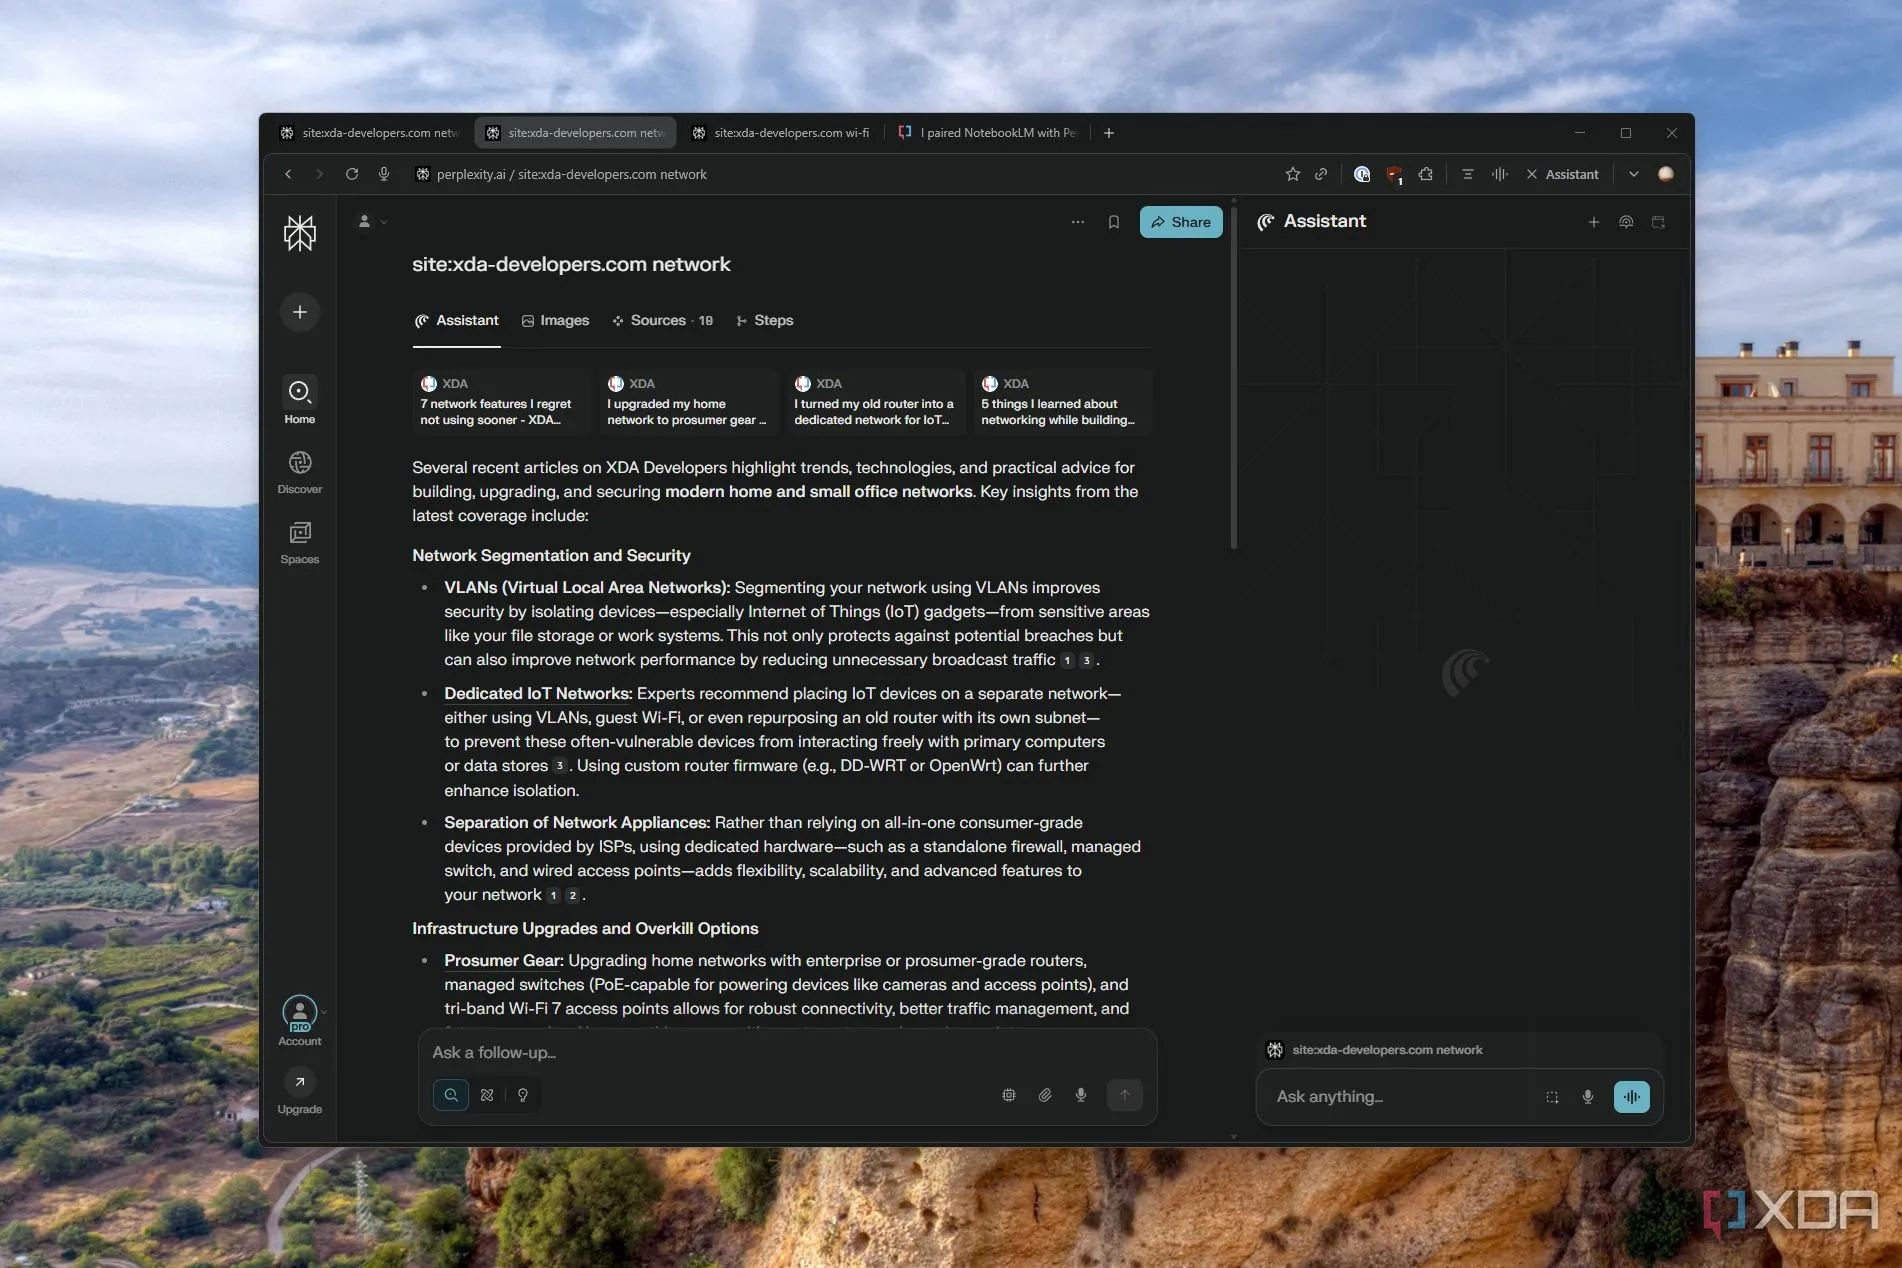Image resolution: width=1902 pixels, height=1268 pixels.
Task: Open the browser profile avatar
Action: 1666,174
